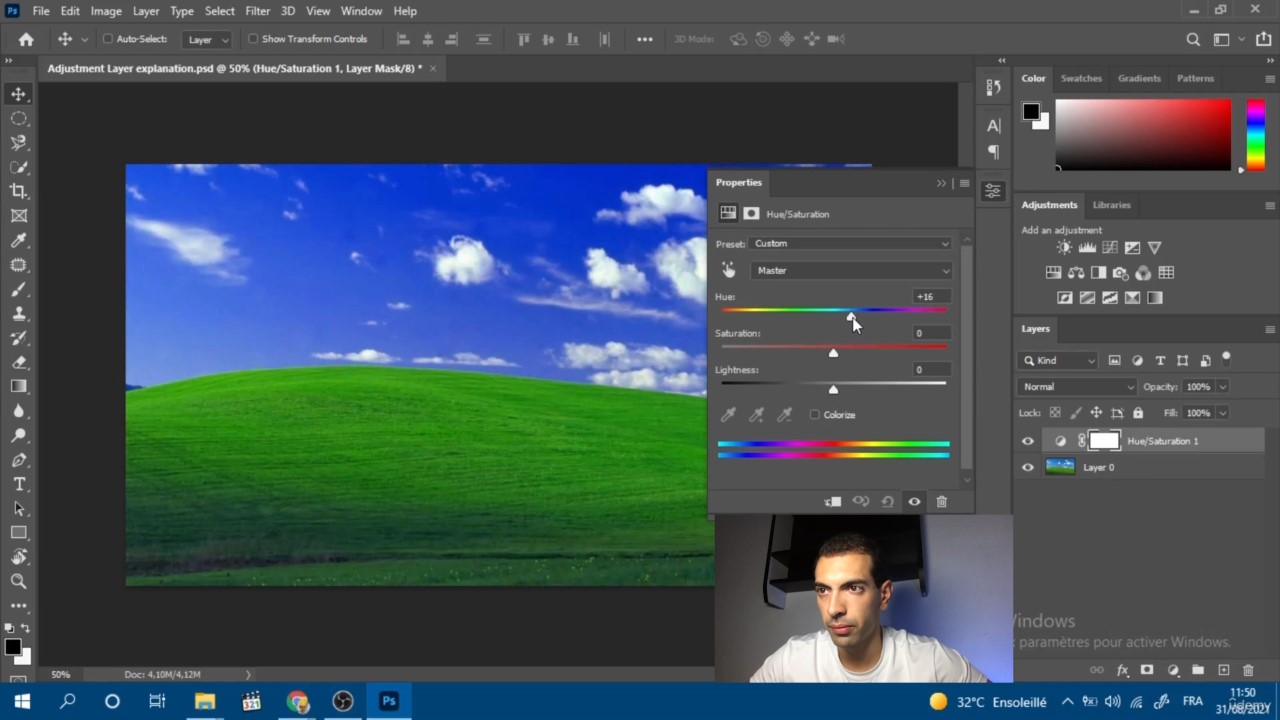Open the Filter menu
This screenshot has width=1280, height=720.
pos(257,11)
